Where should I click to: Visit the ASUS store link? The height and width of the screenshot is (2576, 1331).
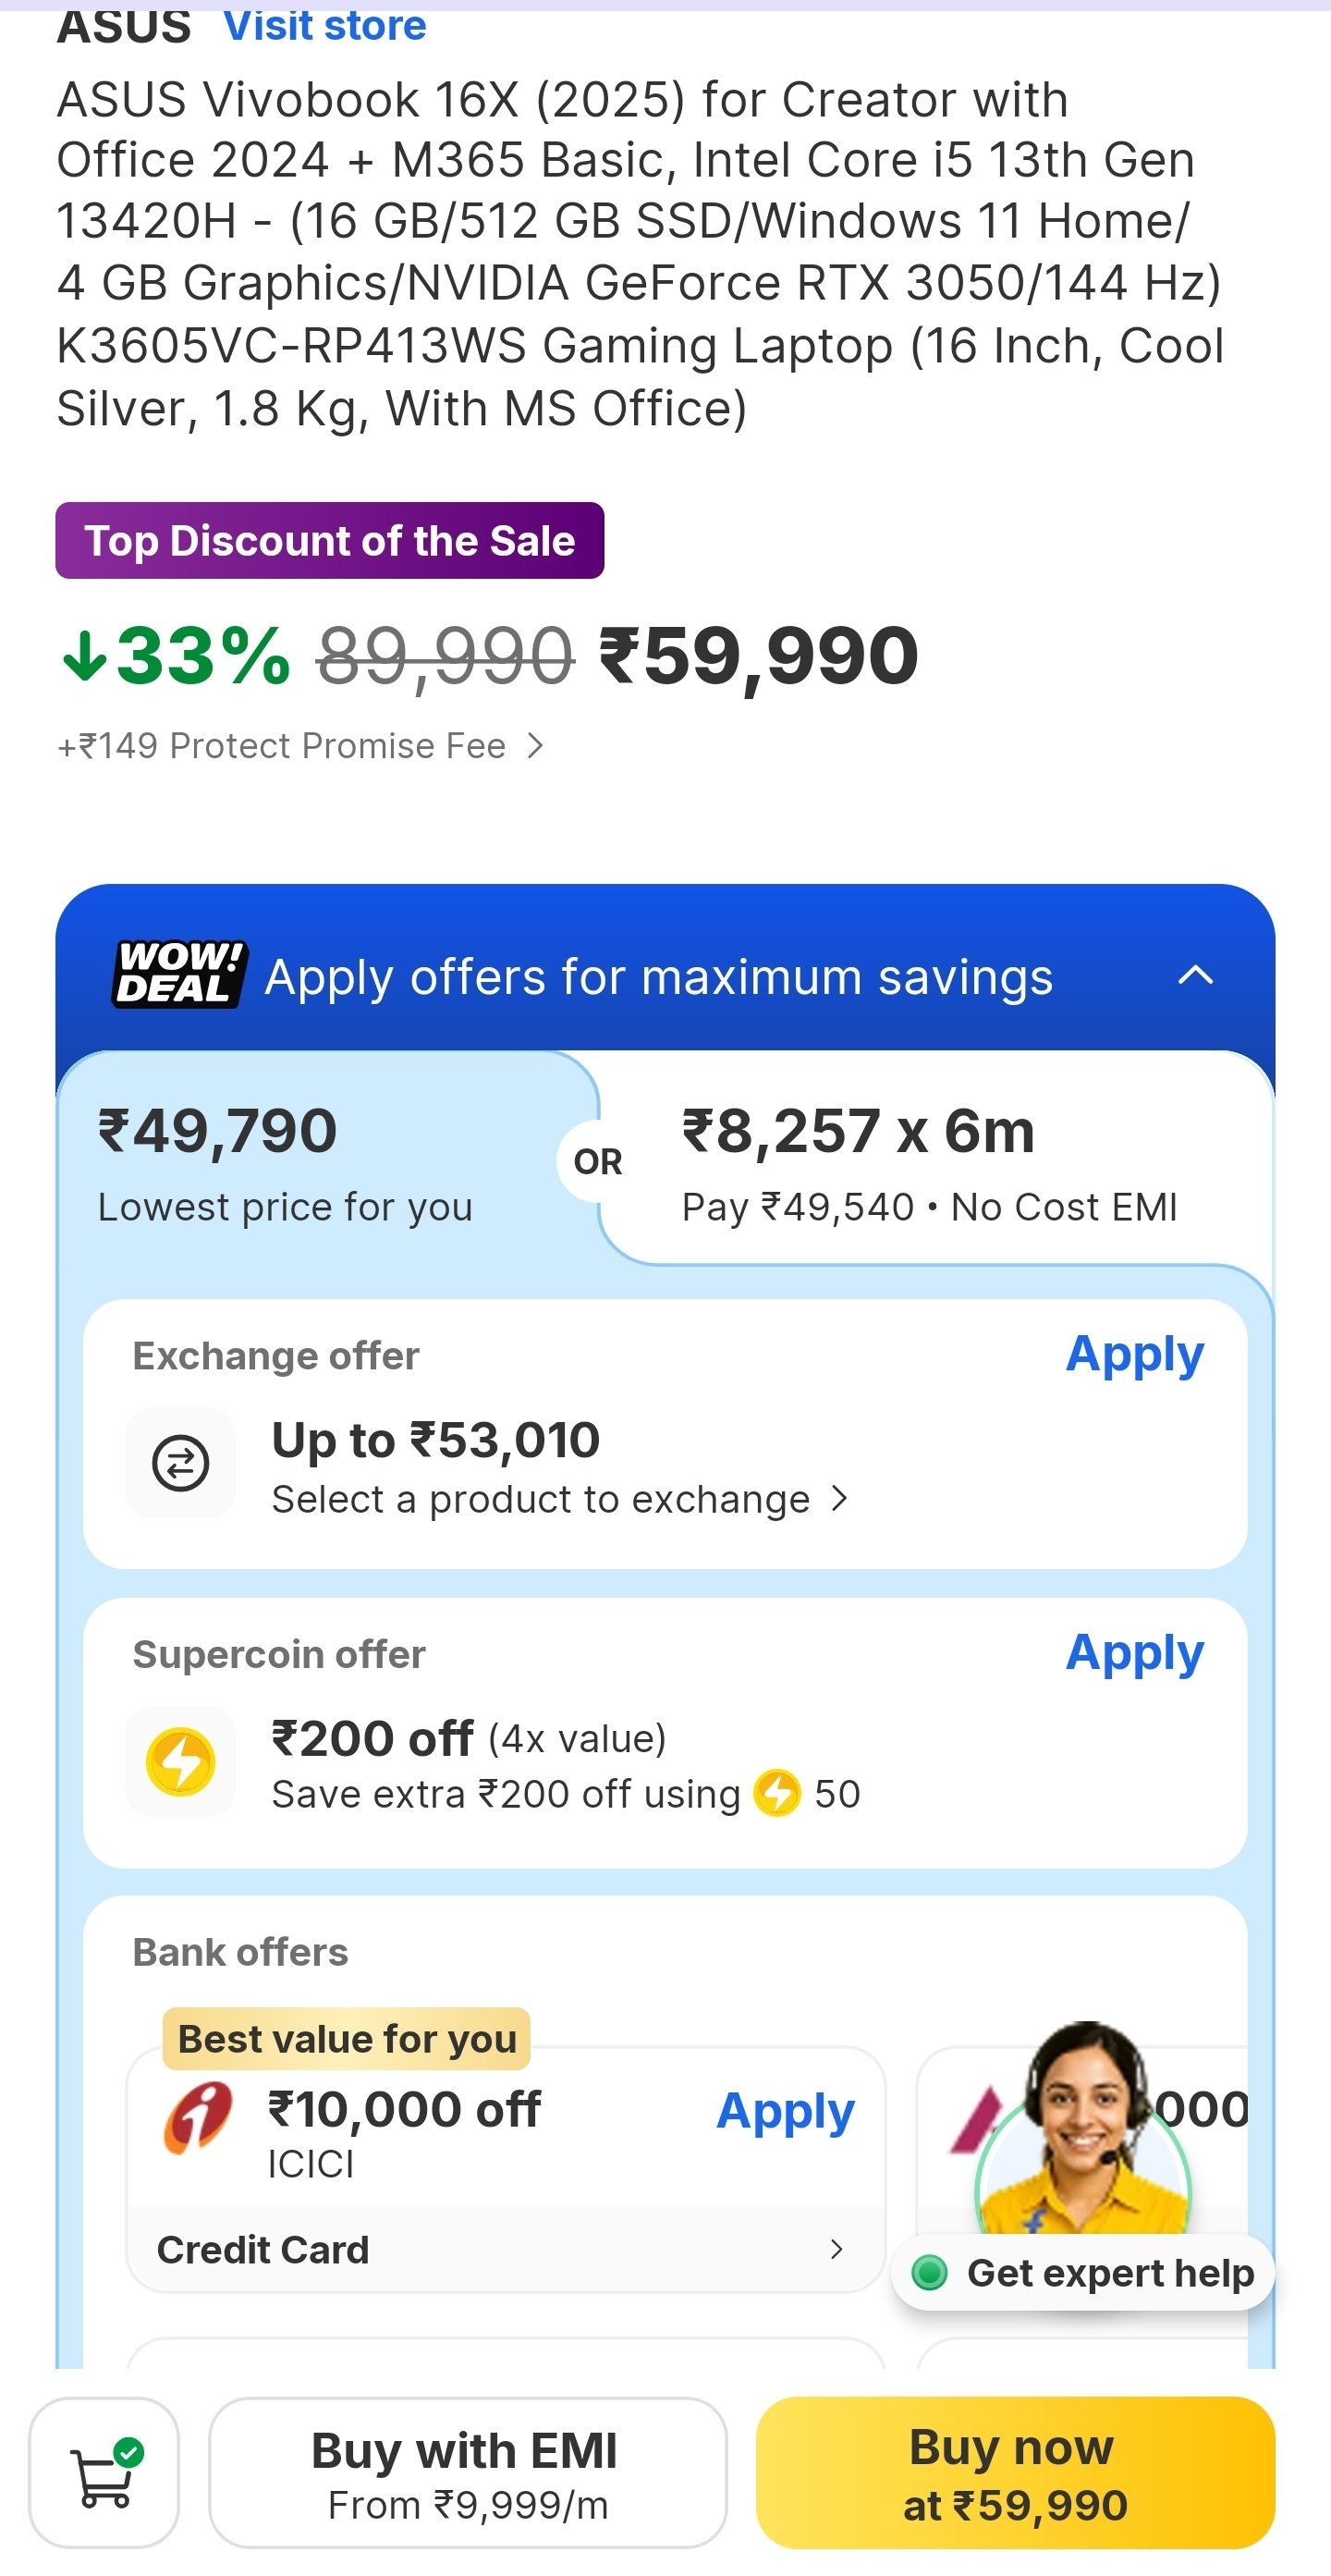pyautogui.click(x=325, y=25)
